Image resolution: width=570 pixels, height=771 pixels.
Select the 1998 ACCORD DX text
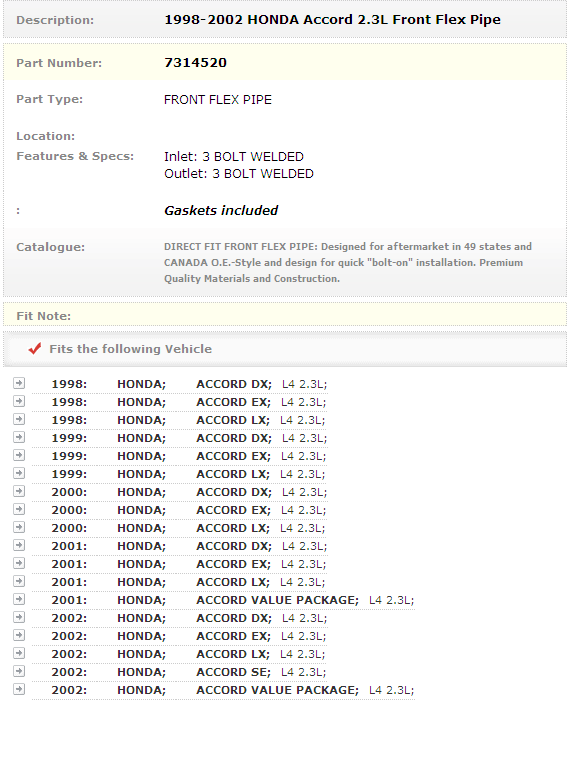(234, 384)
